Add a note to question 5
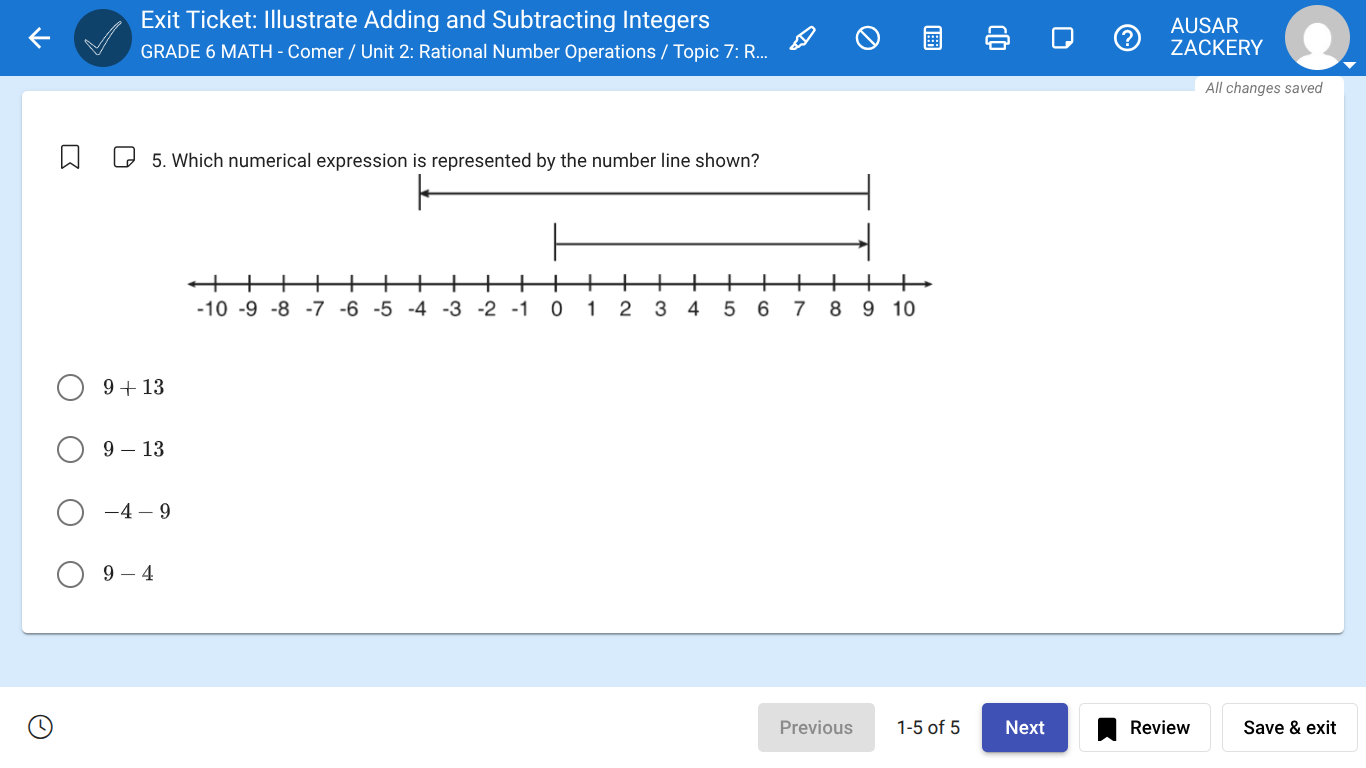Viewport: 1366px width, 768px height. point(124,156)
